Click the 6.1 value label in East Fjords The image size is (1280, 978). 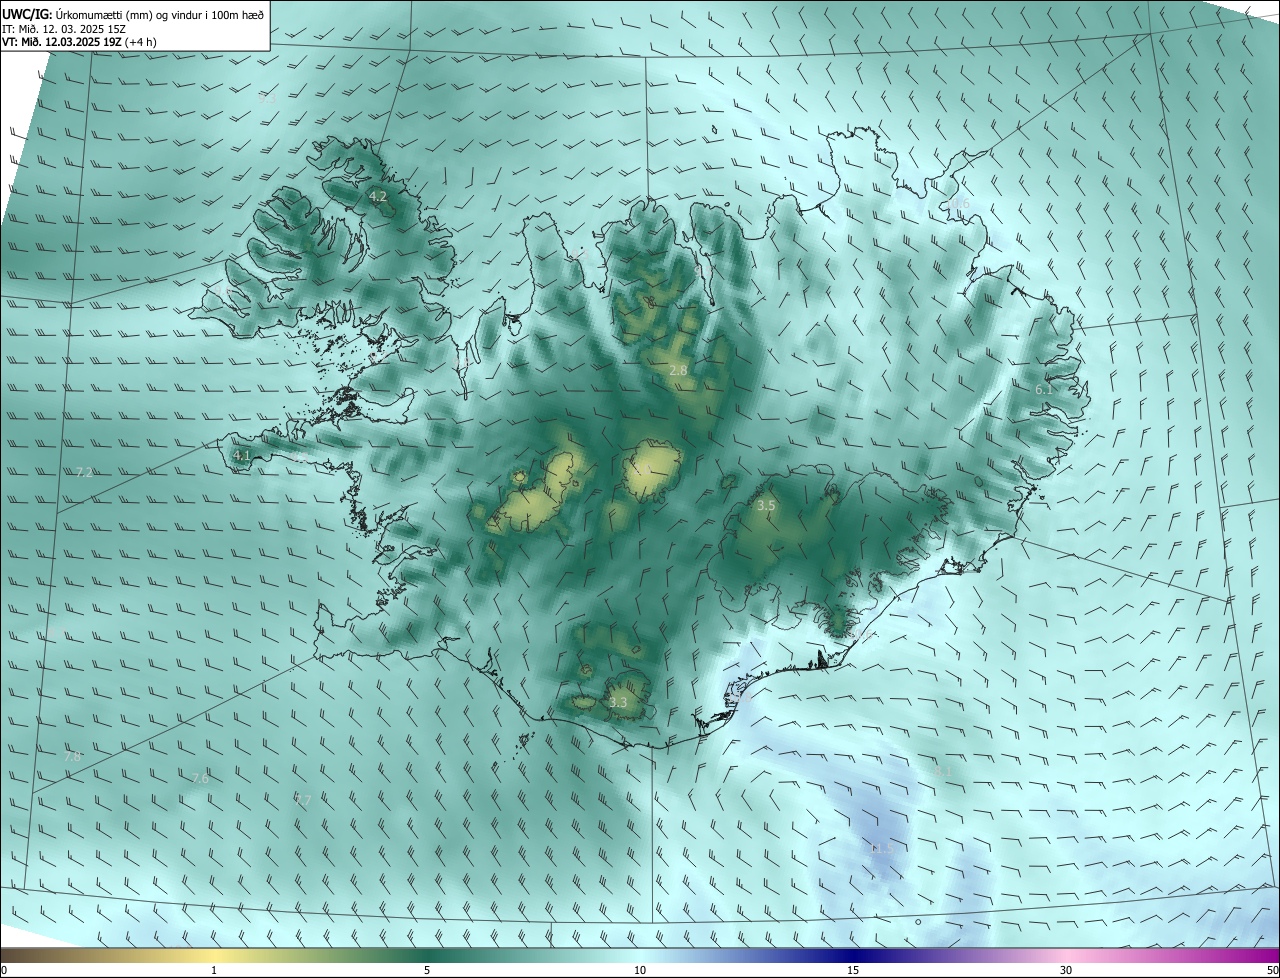(x=1043, y=389)
